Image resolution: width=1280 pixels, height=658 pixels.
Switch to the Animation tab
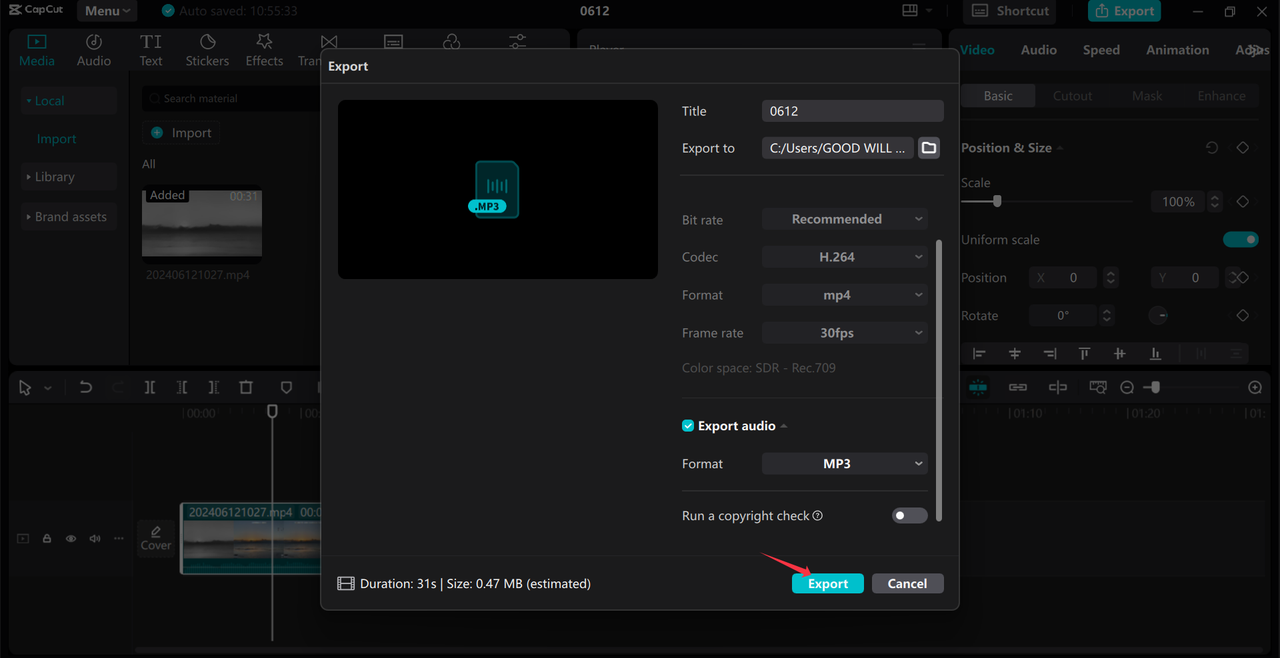pyautogui.click(x=1177, y=50)
